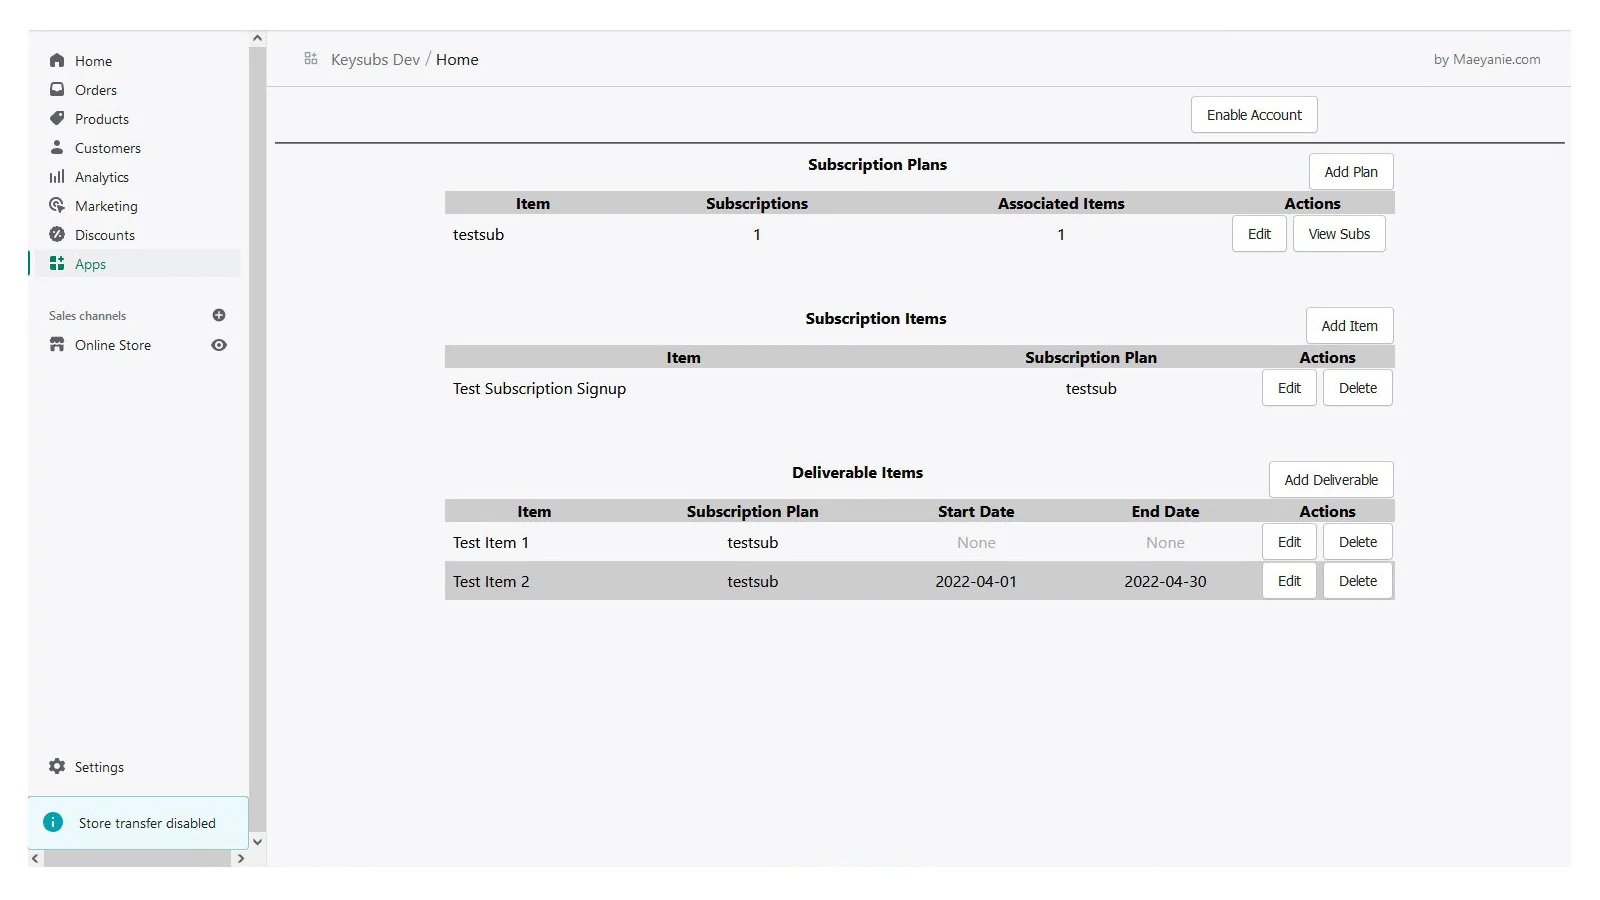Click sidebar horizontal scroll left arrow
This screenshot has width=1600, height=900.
[x=36, y=858]
